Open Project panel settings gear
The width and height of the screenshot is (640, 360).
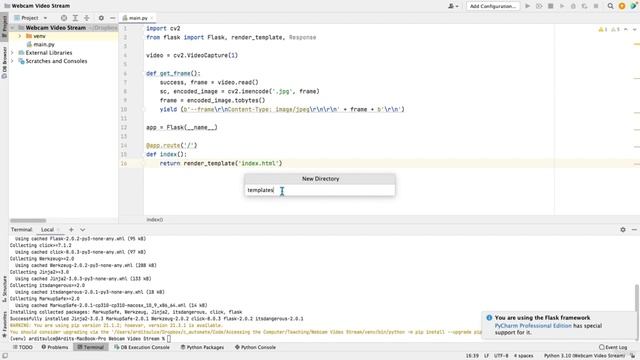[x=101, y=18]
